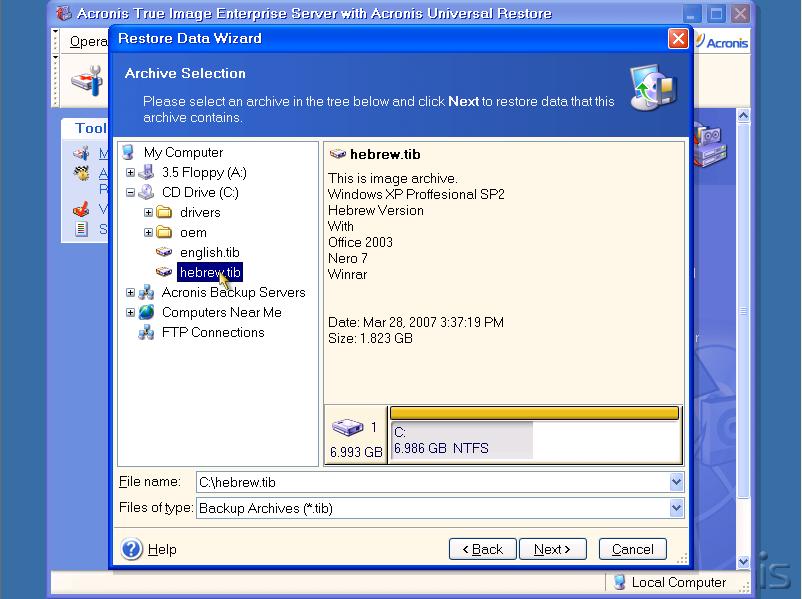
Task: Expand the drivers folder
Action: tap(148, 212)
